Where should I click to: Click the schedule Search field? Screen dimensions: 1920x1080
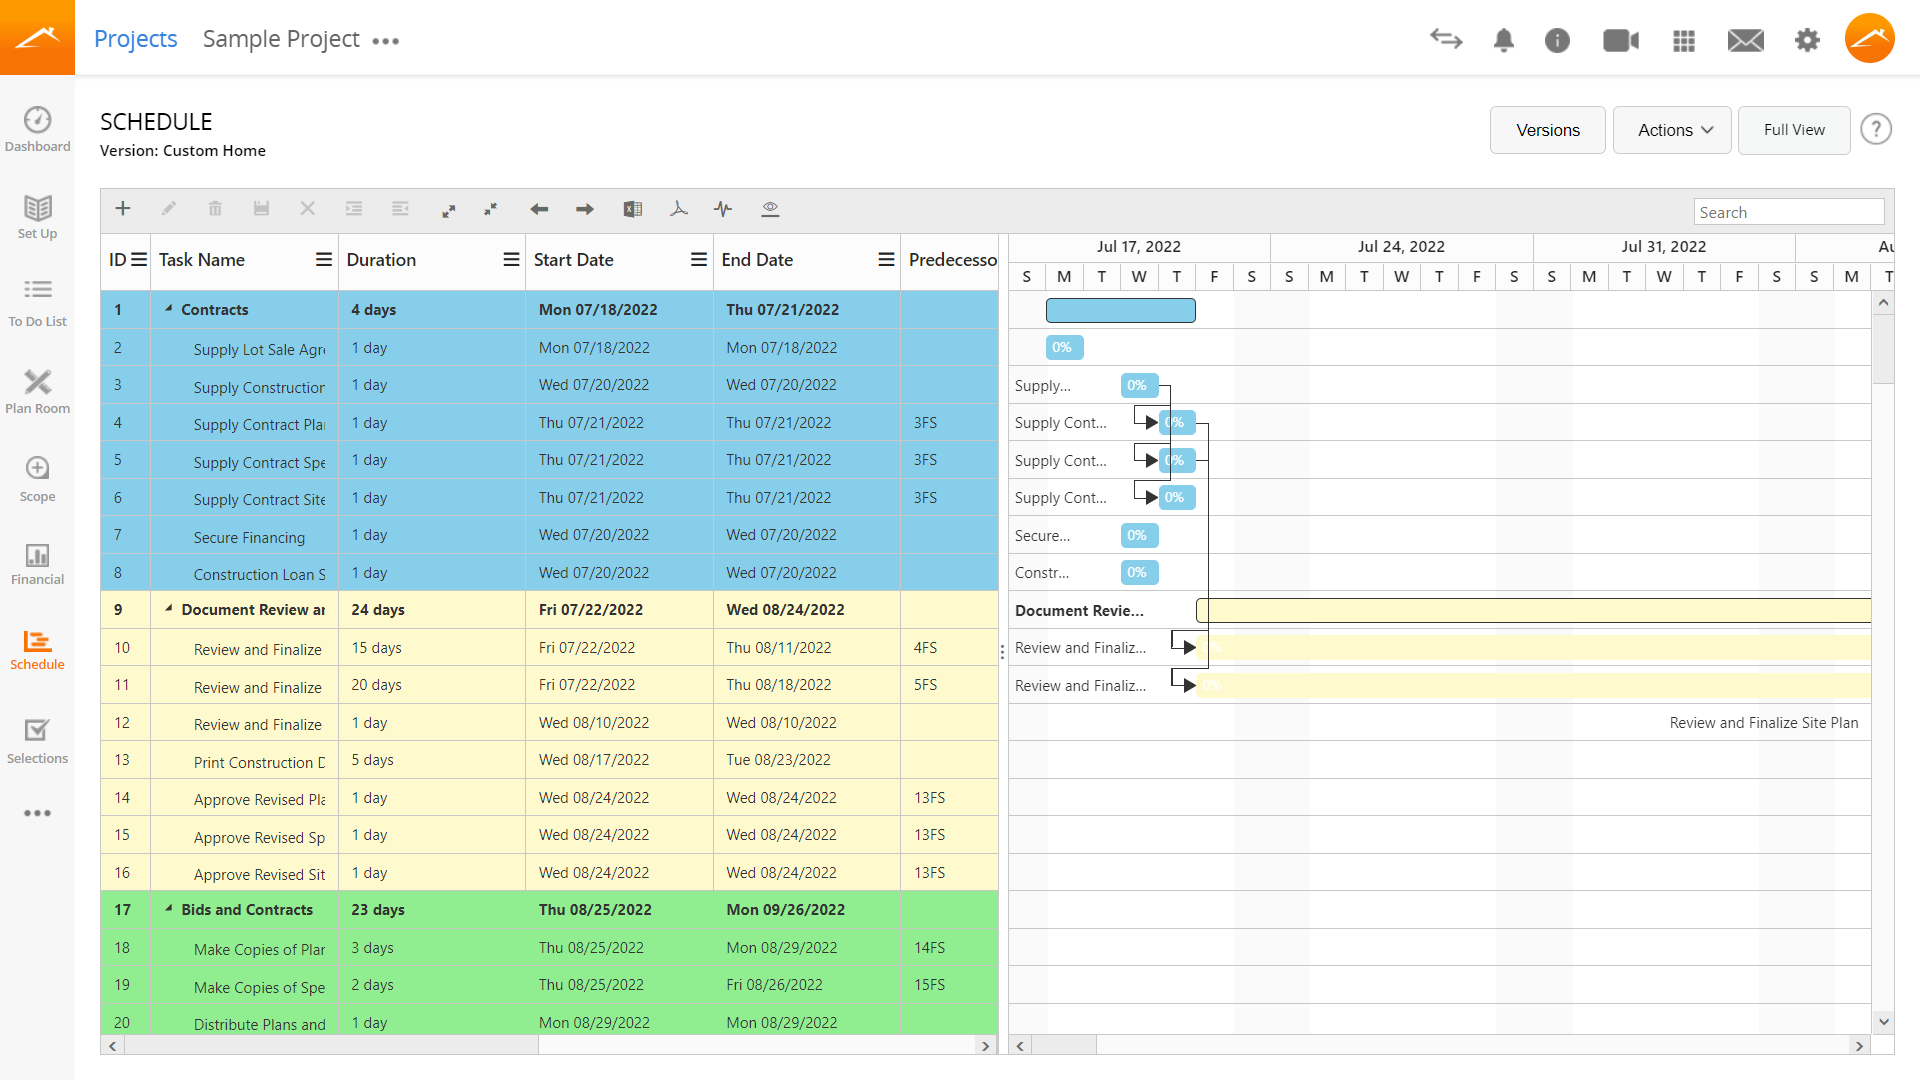(x=1788, y=212)
